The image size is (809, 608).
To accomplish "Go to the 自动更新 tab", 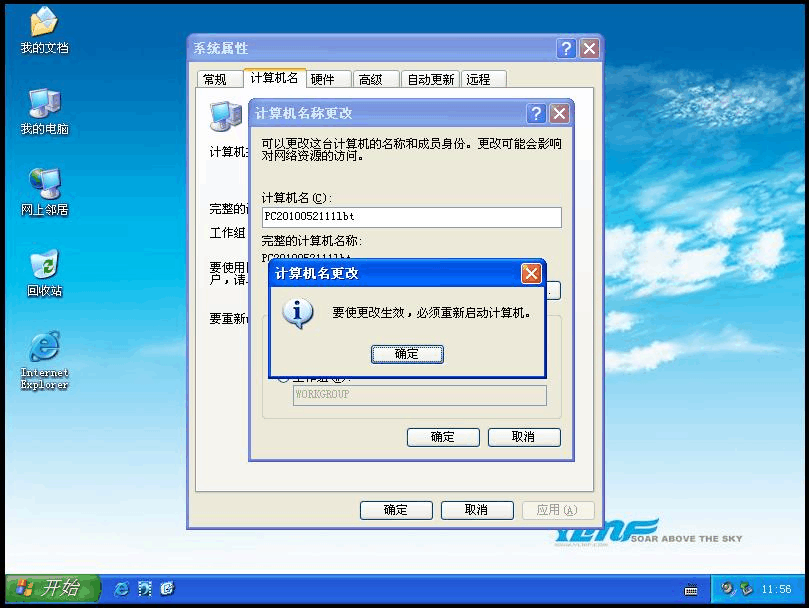I will 430,80.
